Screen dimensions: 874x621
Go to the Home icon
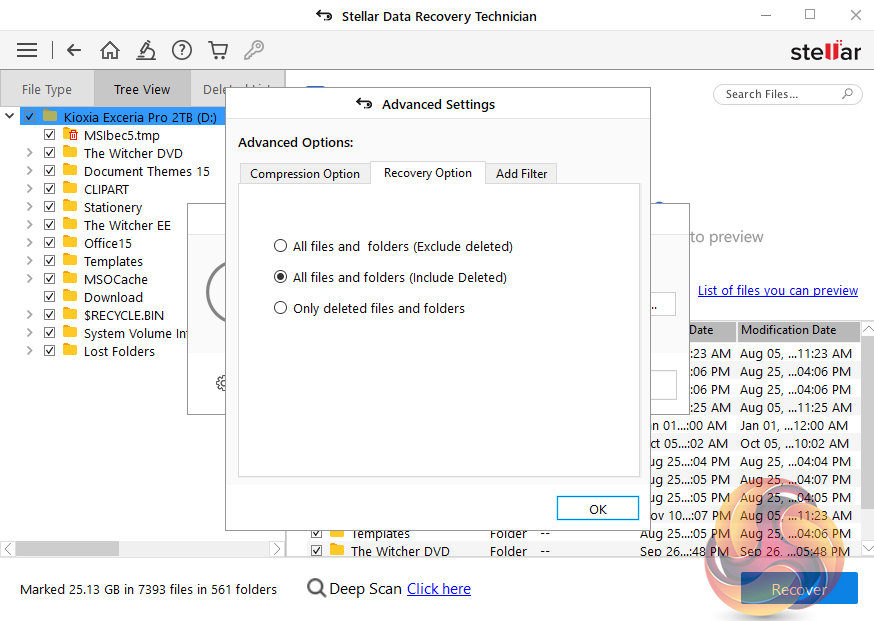110,50
